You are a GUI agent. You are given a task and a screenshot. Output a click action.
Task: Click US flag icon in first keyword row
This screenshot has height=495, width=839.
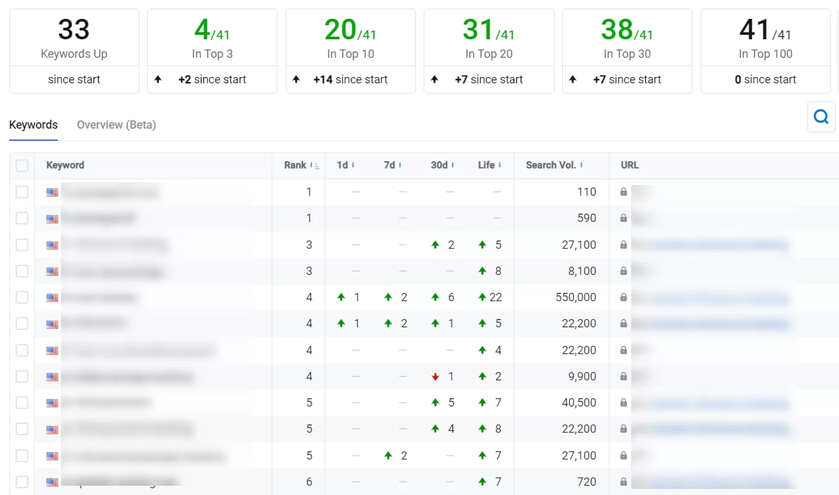[x=52, y=192]
